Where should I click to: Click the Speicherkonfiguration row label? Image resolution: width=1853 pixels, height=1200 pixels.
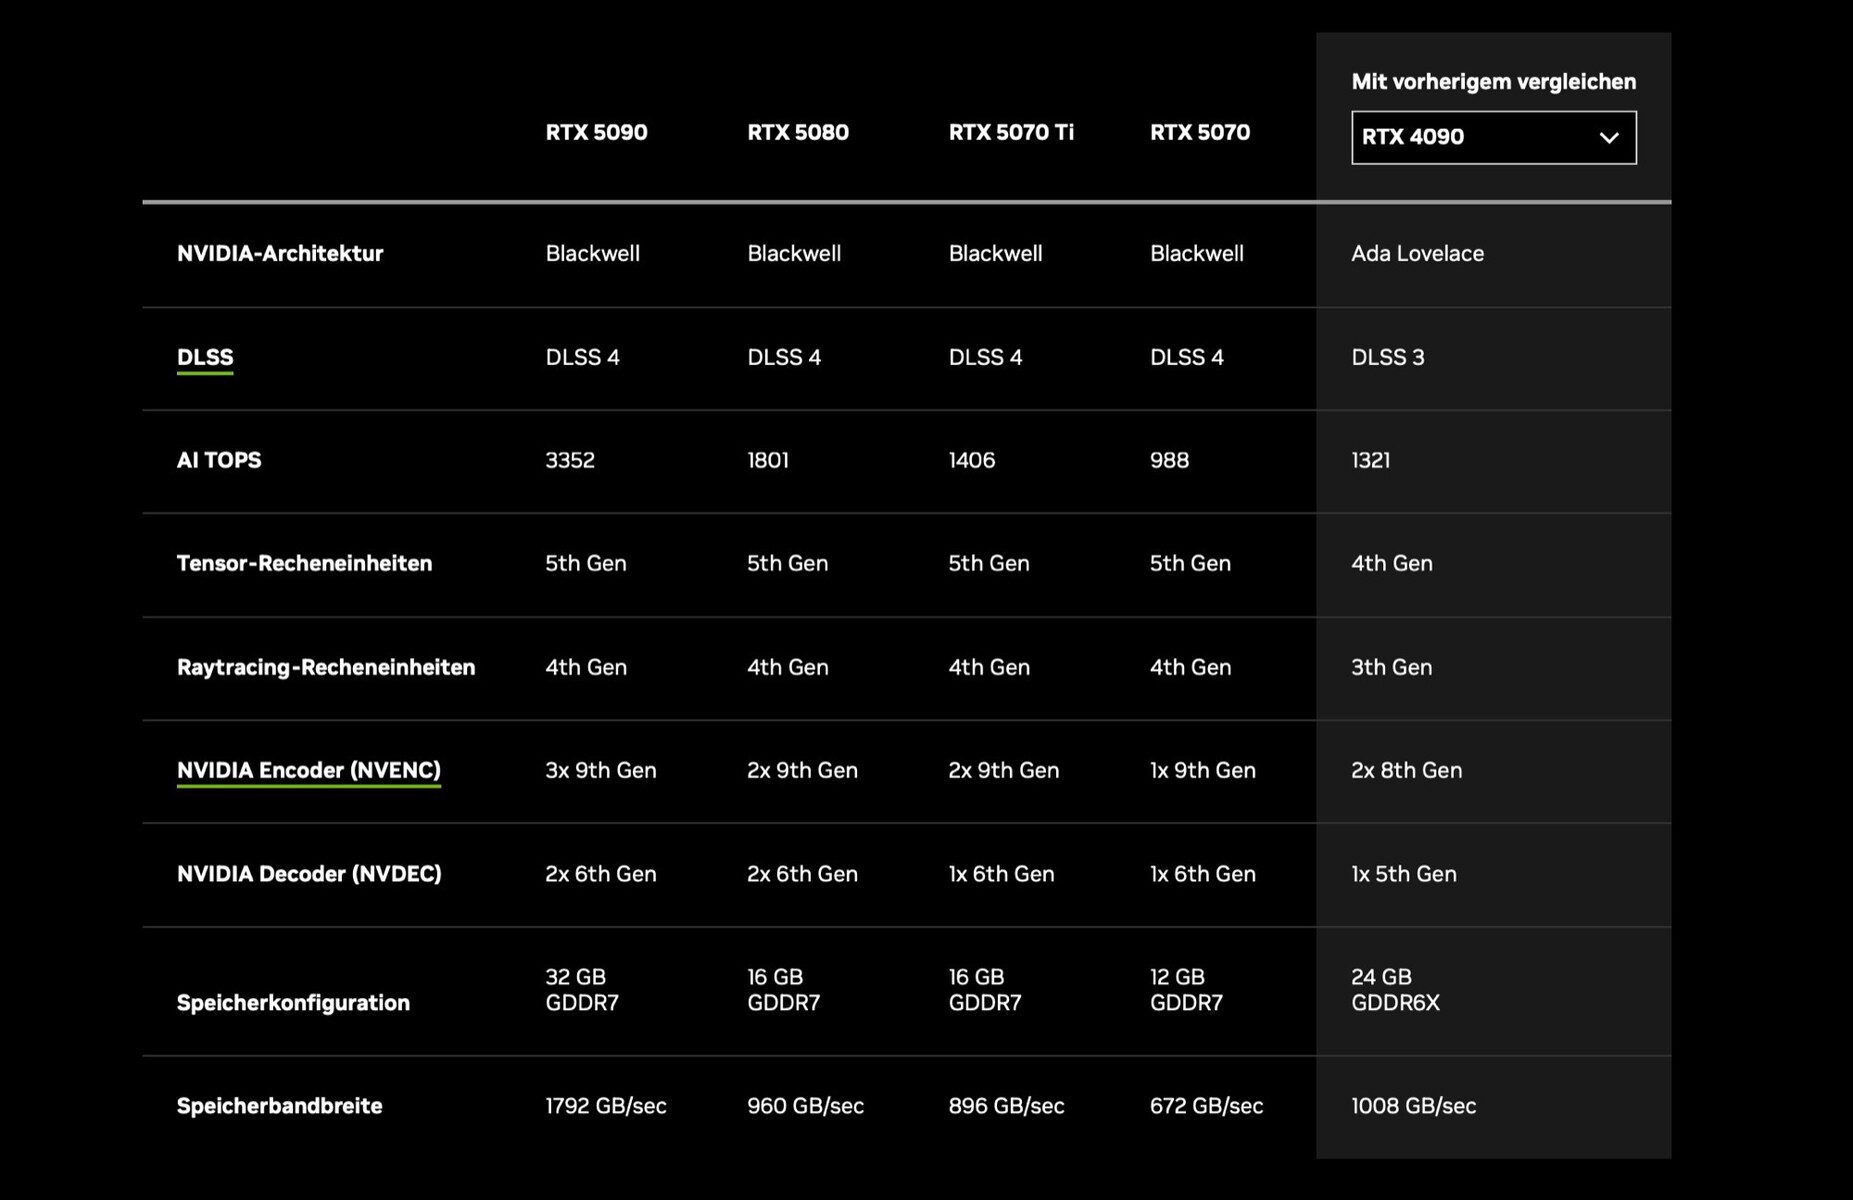tap(293, 1003)
